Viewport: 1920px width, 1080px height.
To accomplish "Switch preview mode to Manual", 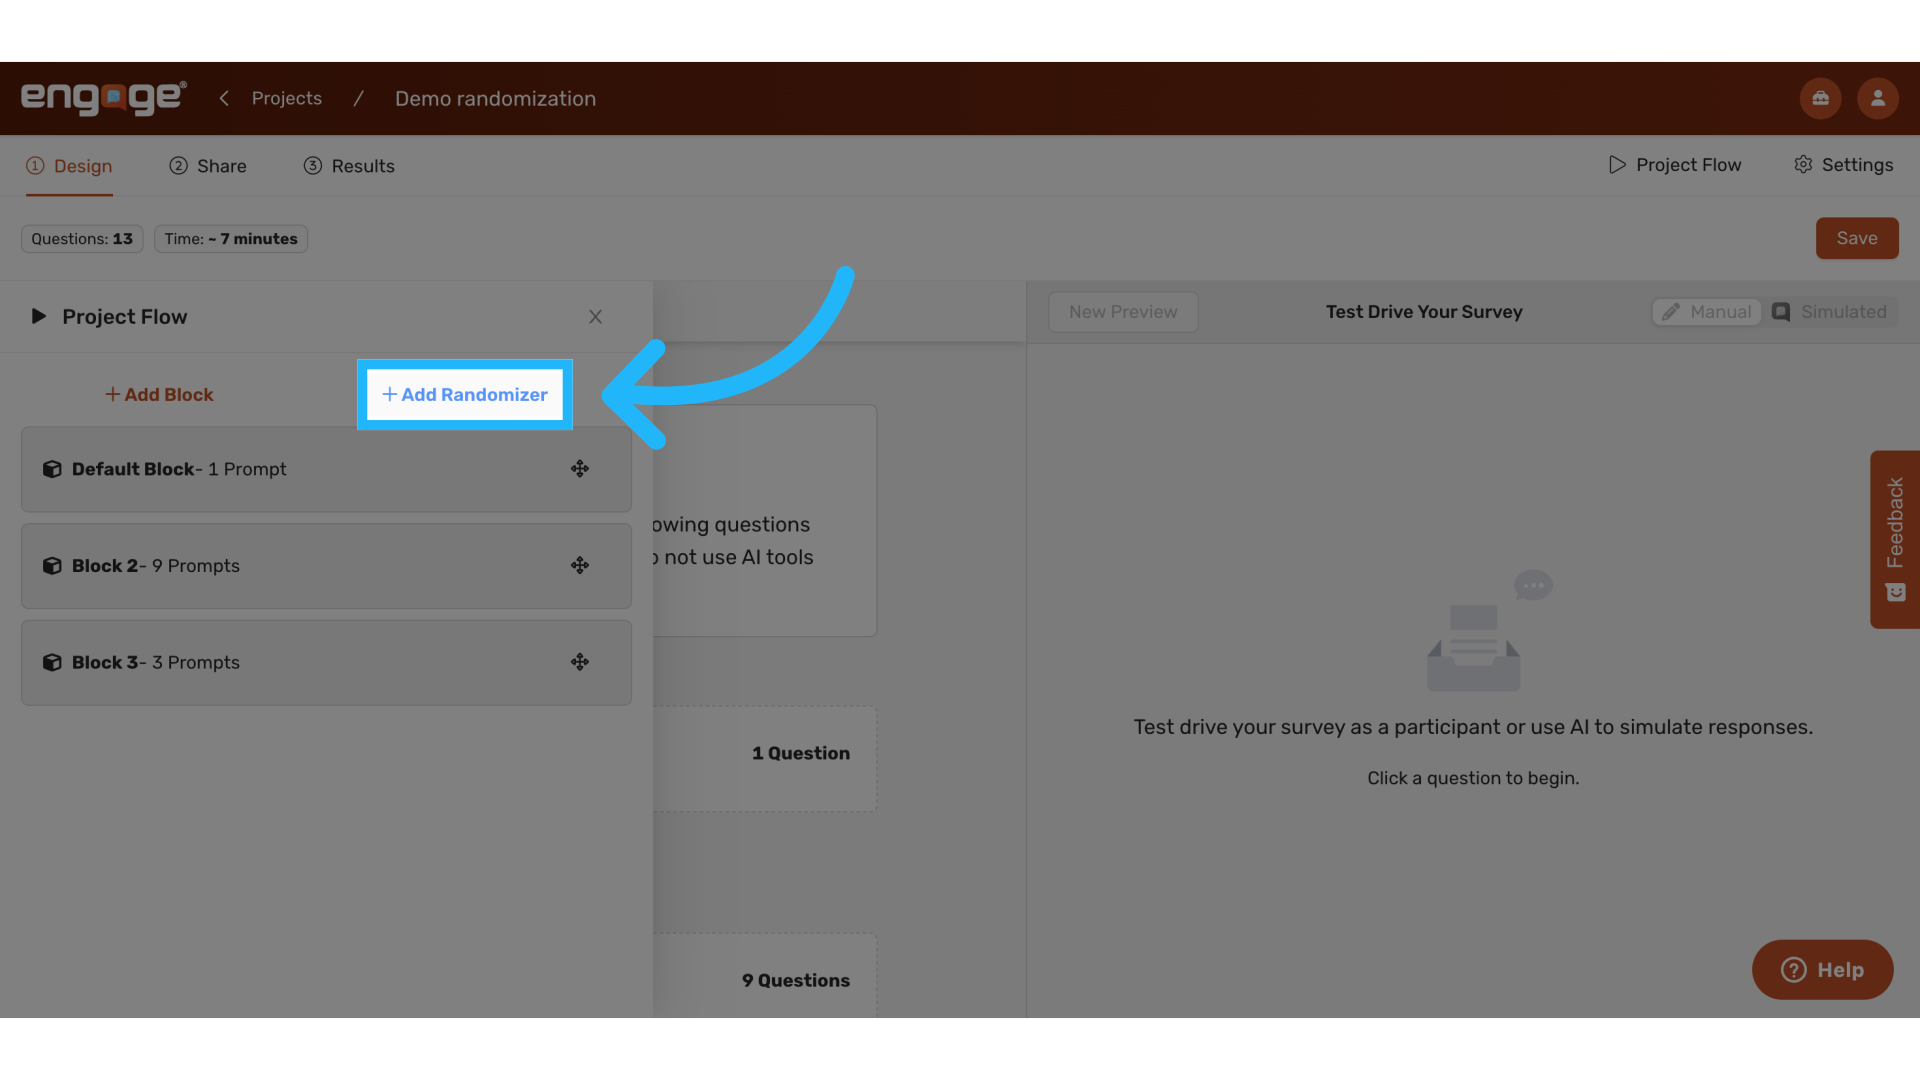I will [1707, 312].
